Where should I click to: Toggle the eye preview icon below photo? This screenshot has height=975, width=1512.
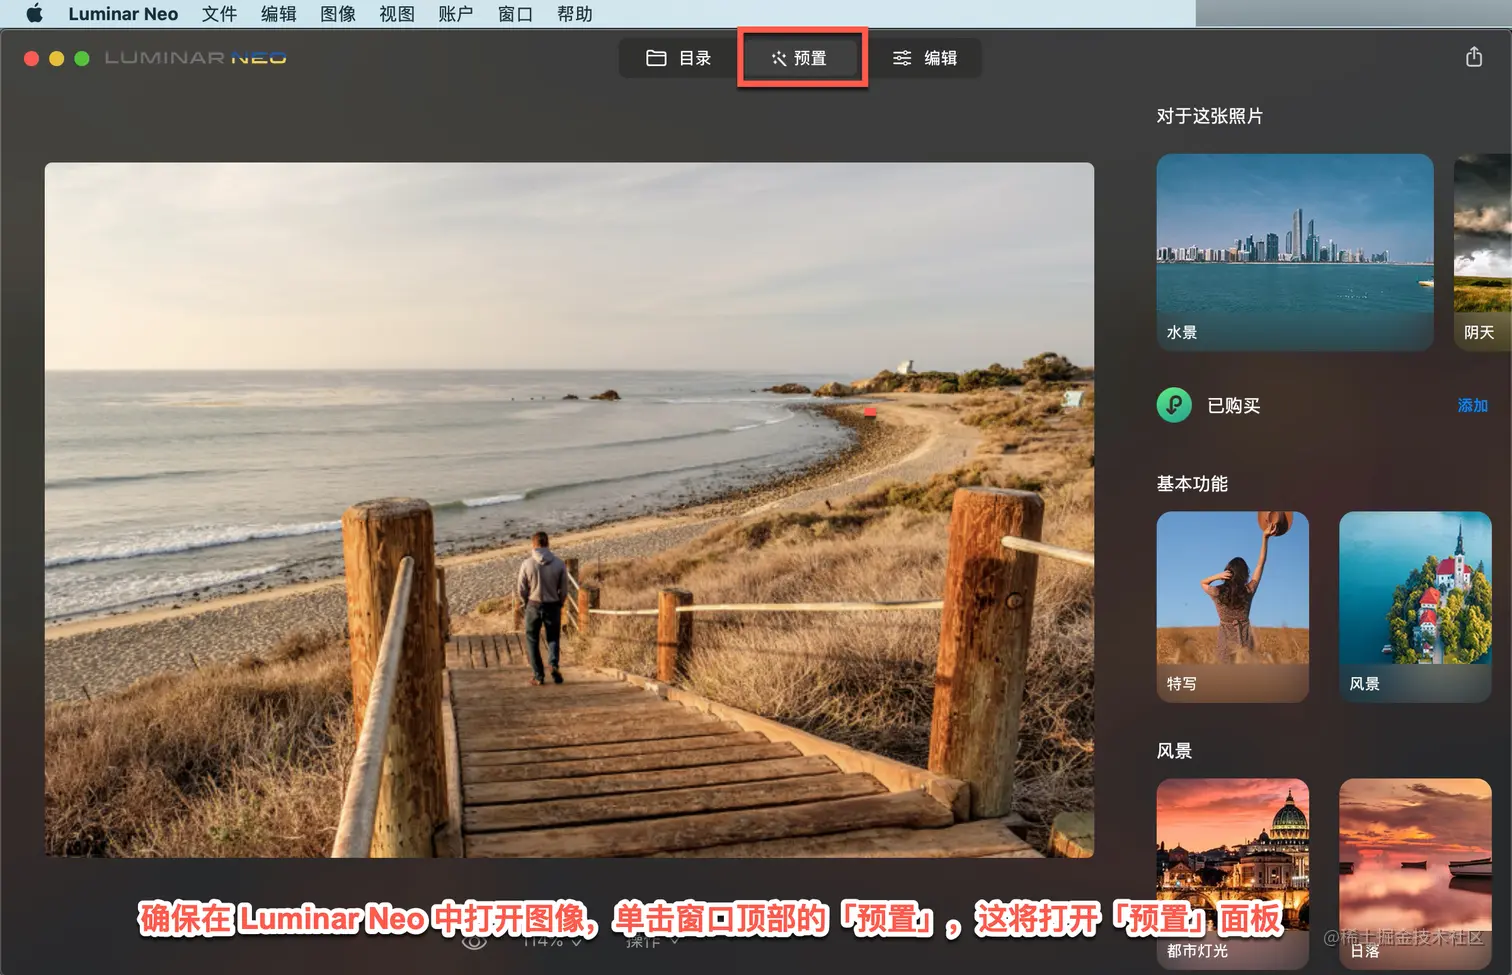474,942
